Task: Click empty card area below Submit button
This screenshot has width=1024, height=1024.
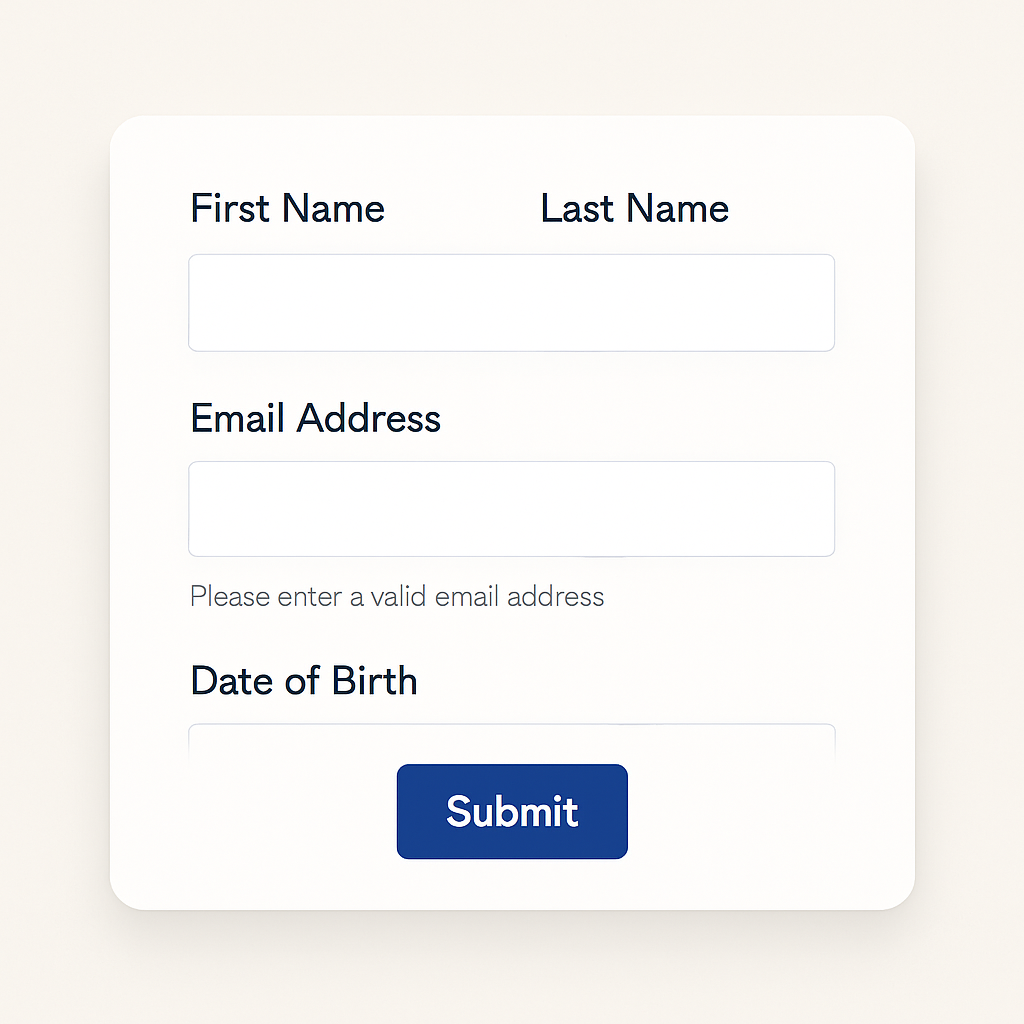Action: point(511,885)
